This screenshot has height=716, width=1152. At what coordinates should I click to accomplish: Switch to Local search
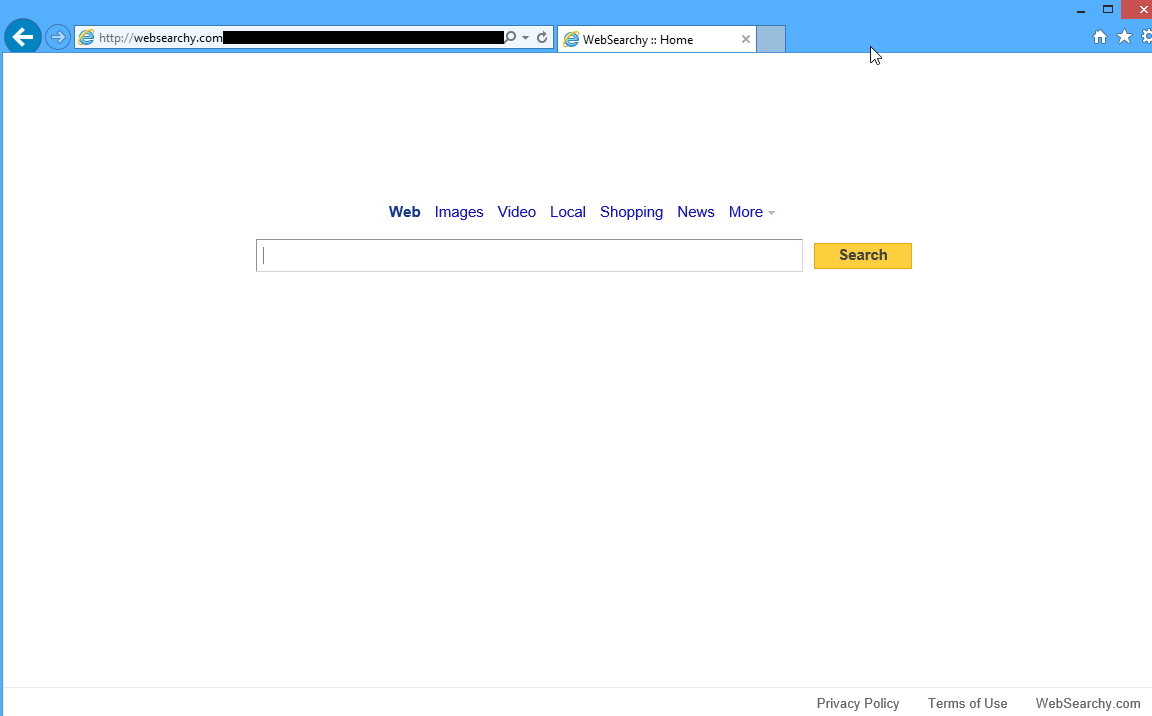[x=568, y=212]
